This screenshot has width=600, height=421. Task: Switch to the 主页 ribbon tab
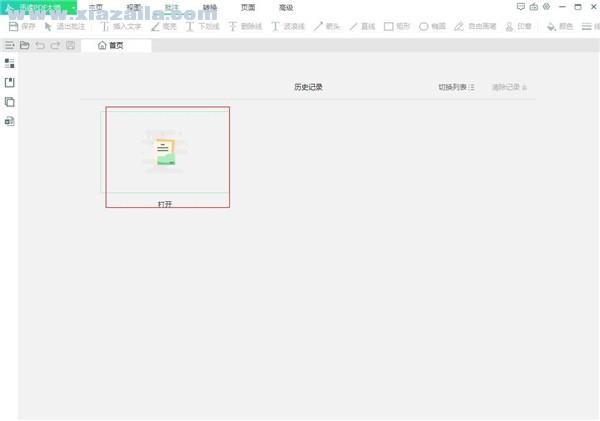tap(96, 7)
